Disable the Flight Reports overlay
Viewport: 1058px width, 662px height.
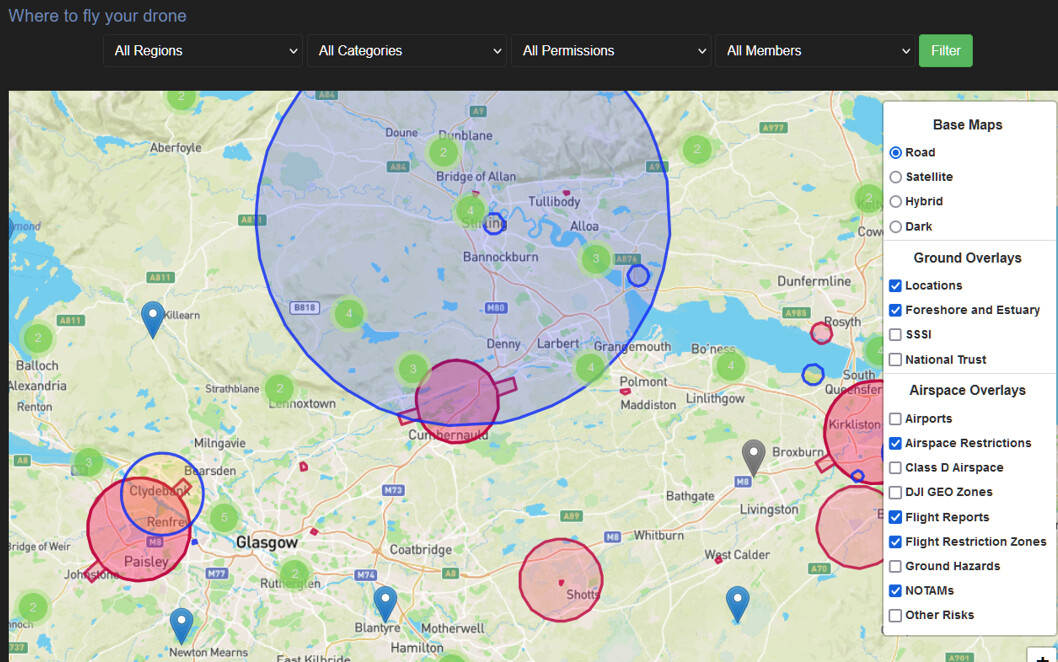click(x=895, y=517)
